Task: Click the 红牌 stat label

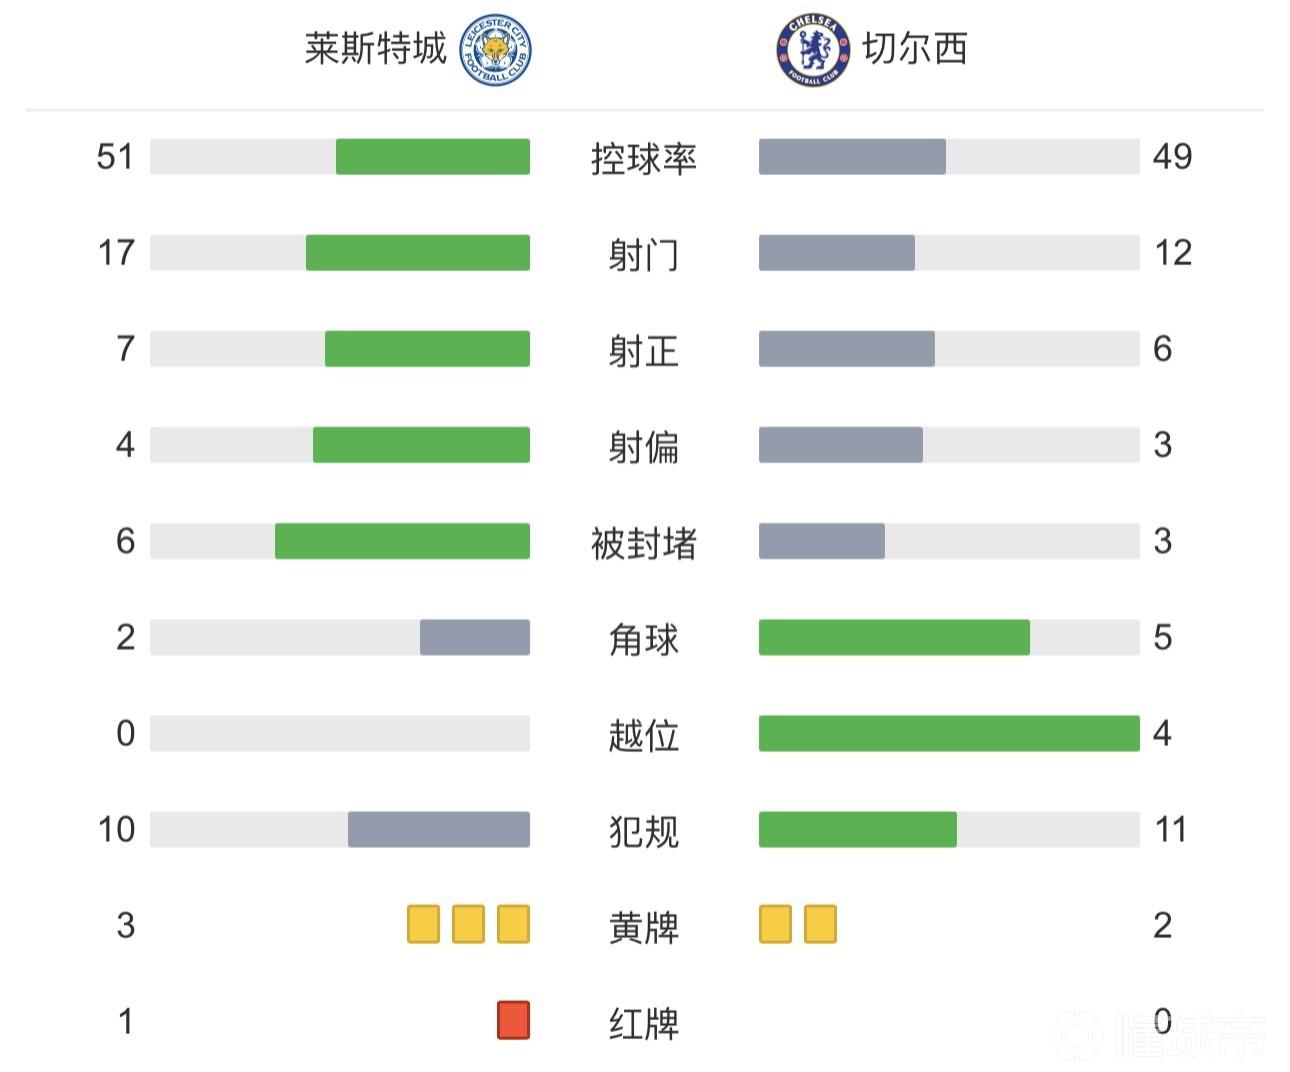Action: 644,1023
